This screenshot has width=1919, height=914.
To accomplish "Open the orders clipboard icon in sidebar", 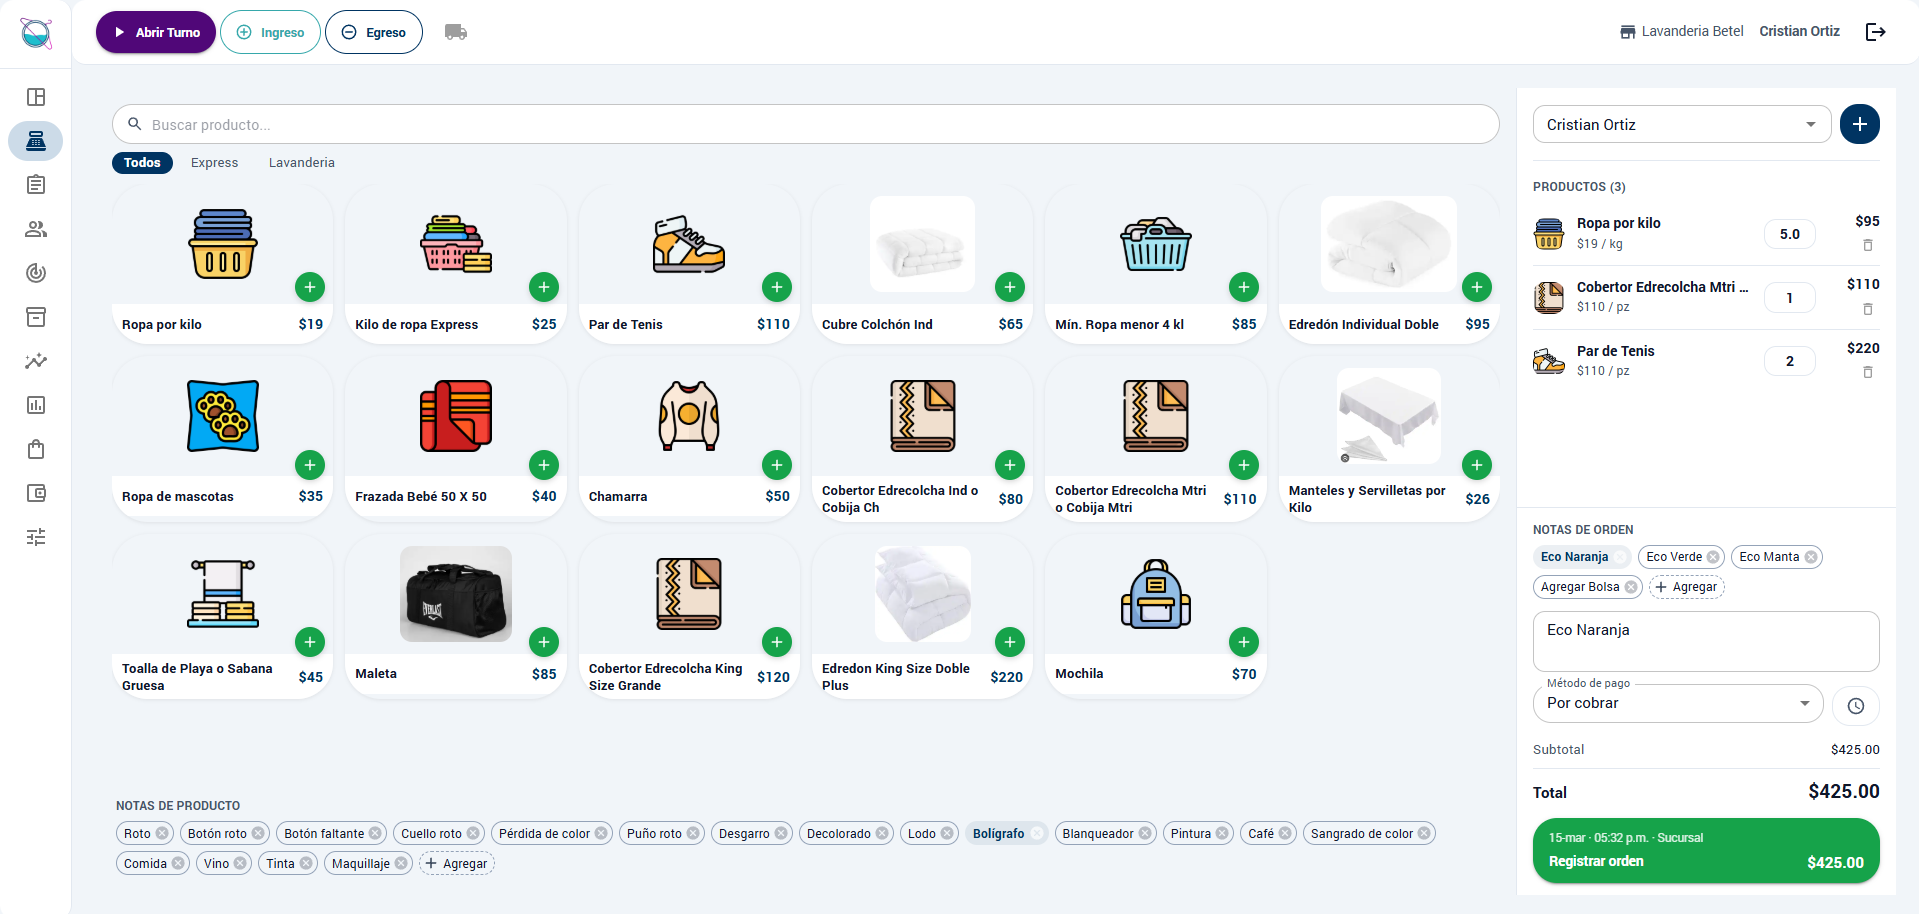I will click(x=36, y=184).
